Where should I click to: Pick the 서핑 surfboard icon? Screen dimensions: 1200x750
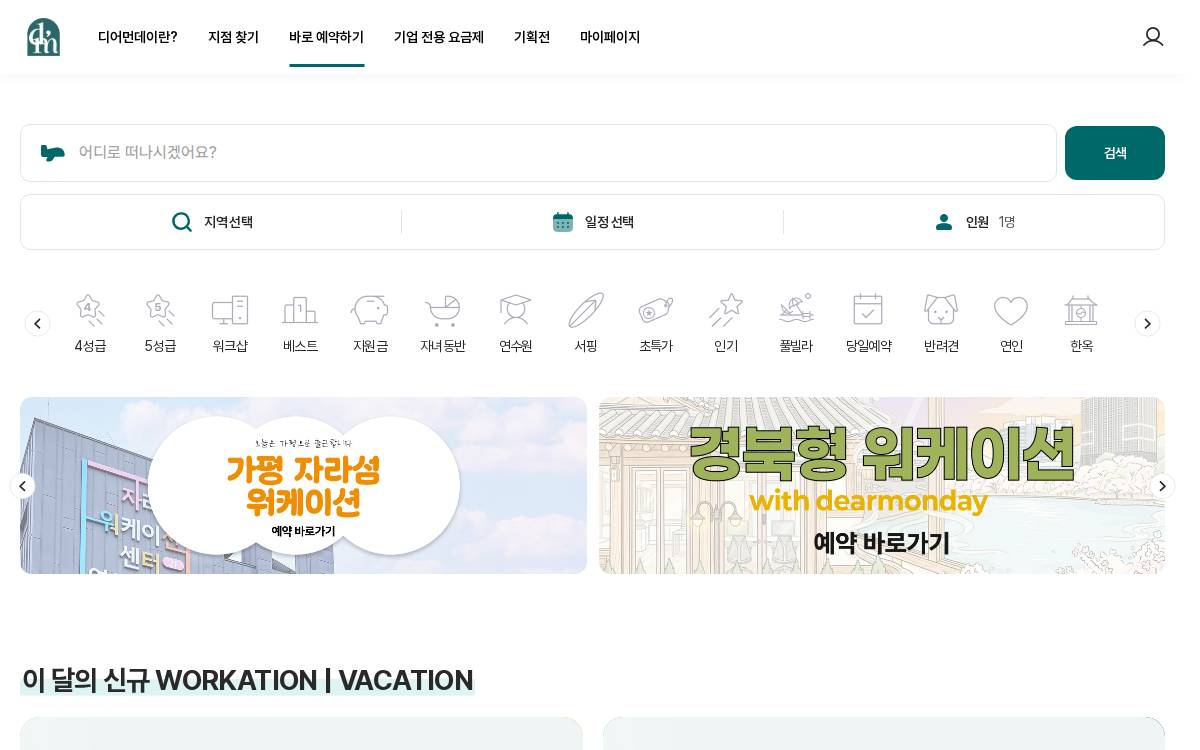point(586,310)
